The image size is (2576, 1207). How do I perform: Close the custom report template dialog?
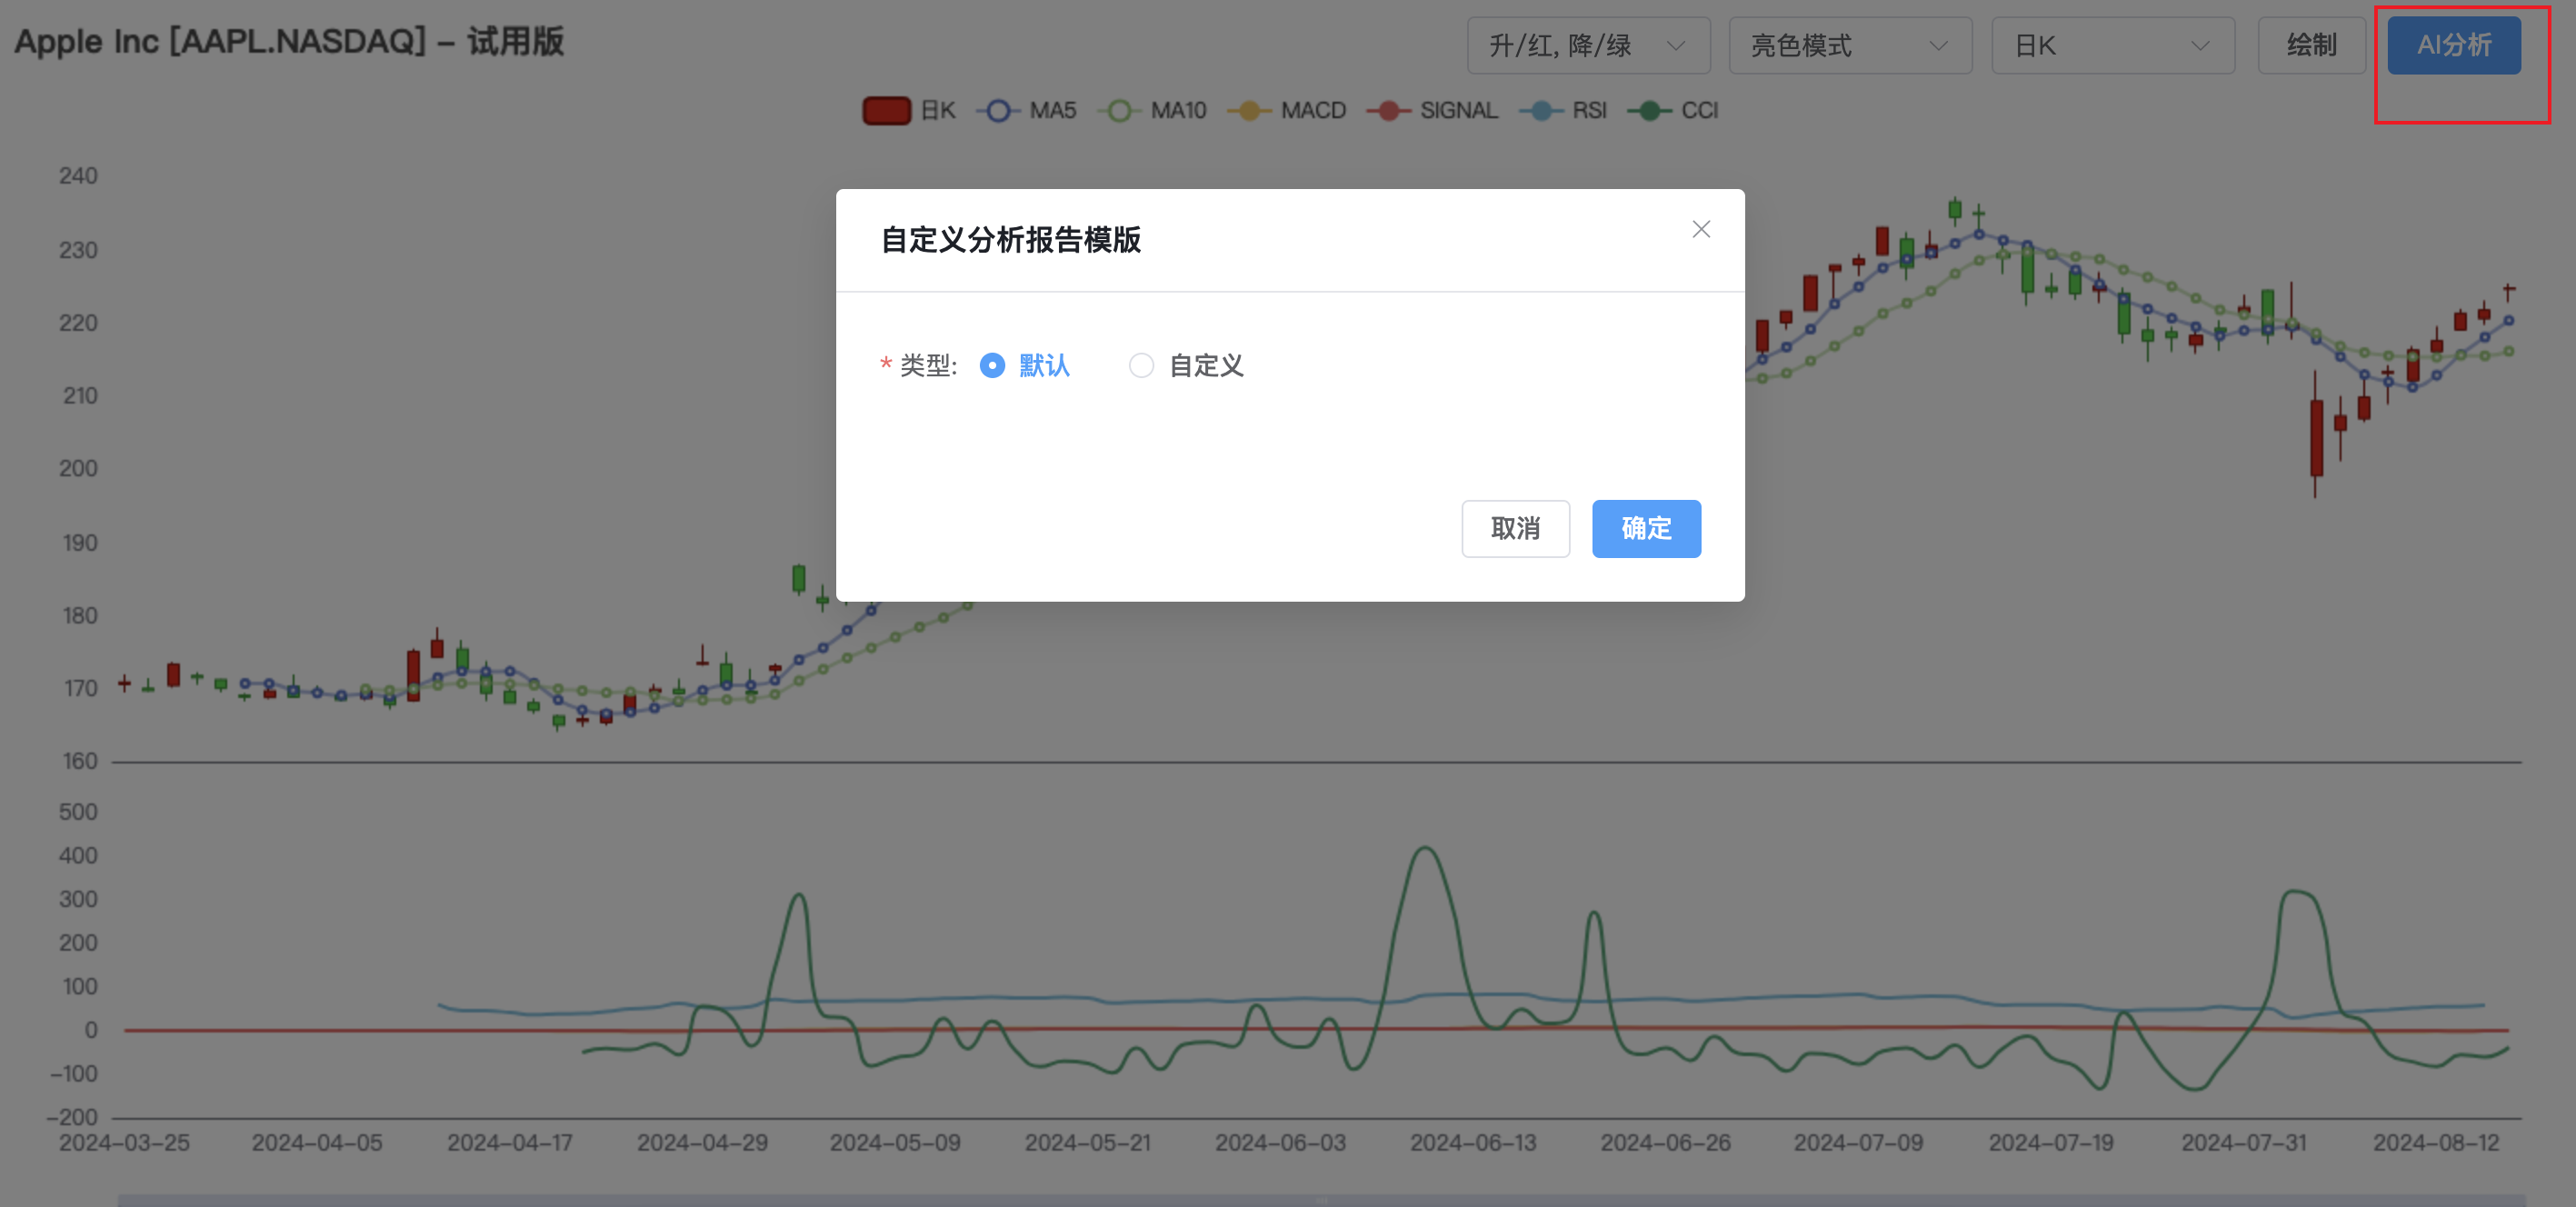[x=1700, y=230]
